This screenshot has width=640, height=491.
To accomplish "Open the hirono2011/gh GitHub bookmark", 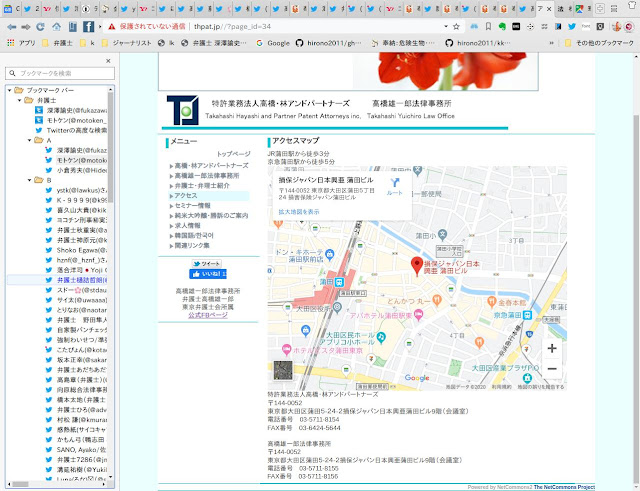I will coord(329,43).
